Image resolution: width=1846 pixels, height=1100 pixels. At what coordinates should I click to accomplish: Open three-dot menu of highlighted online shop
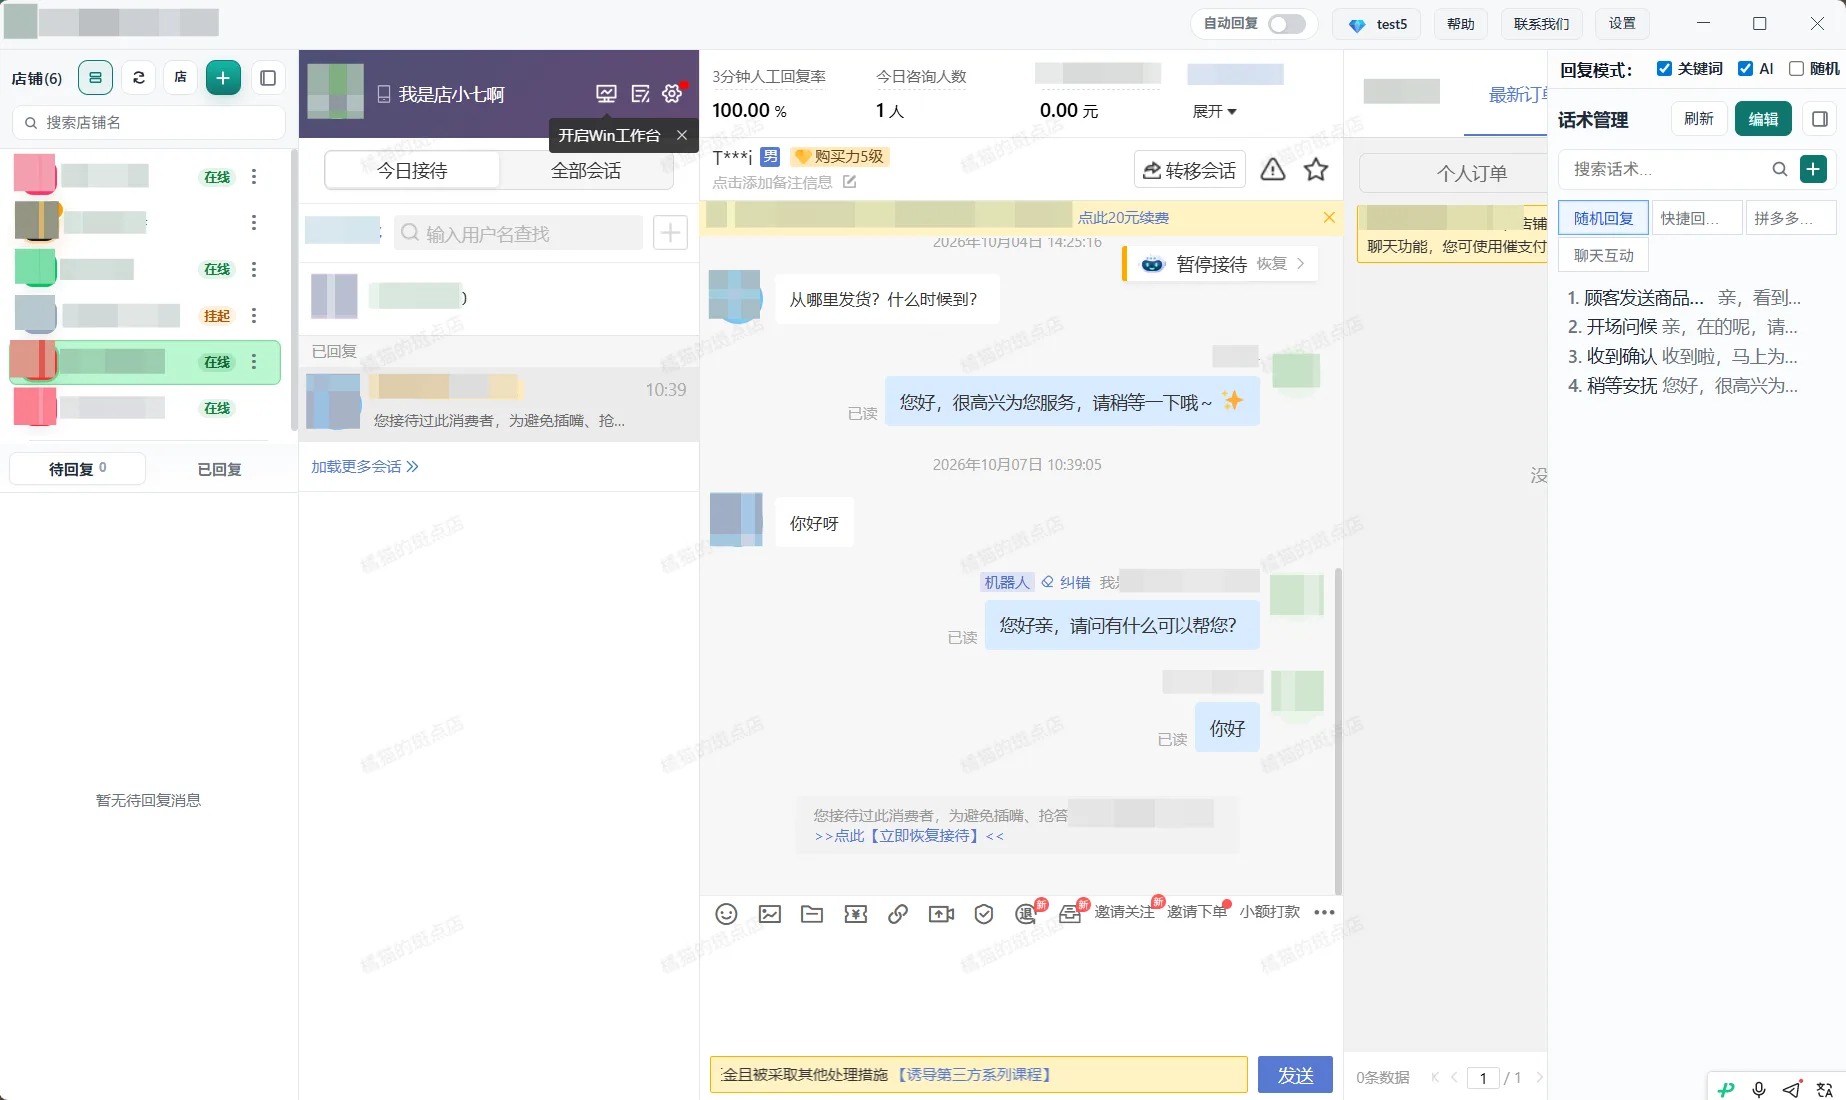tap(254, 362)
